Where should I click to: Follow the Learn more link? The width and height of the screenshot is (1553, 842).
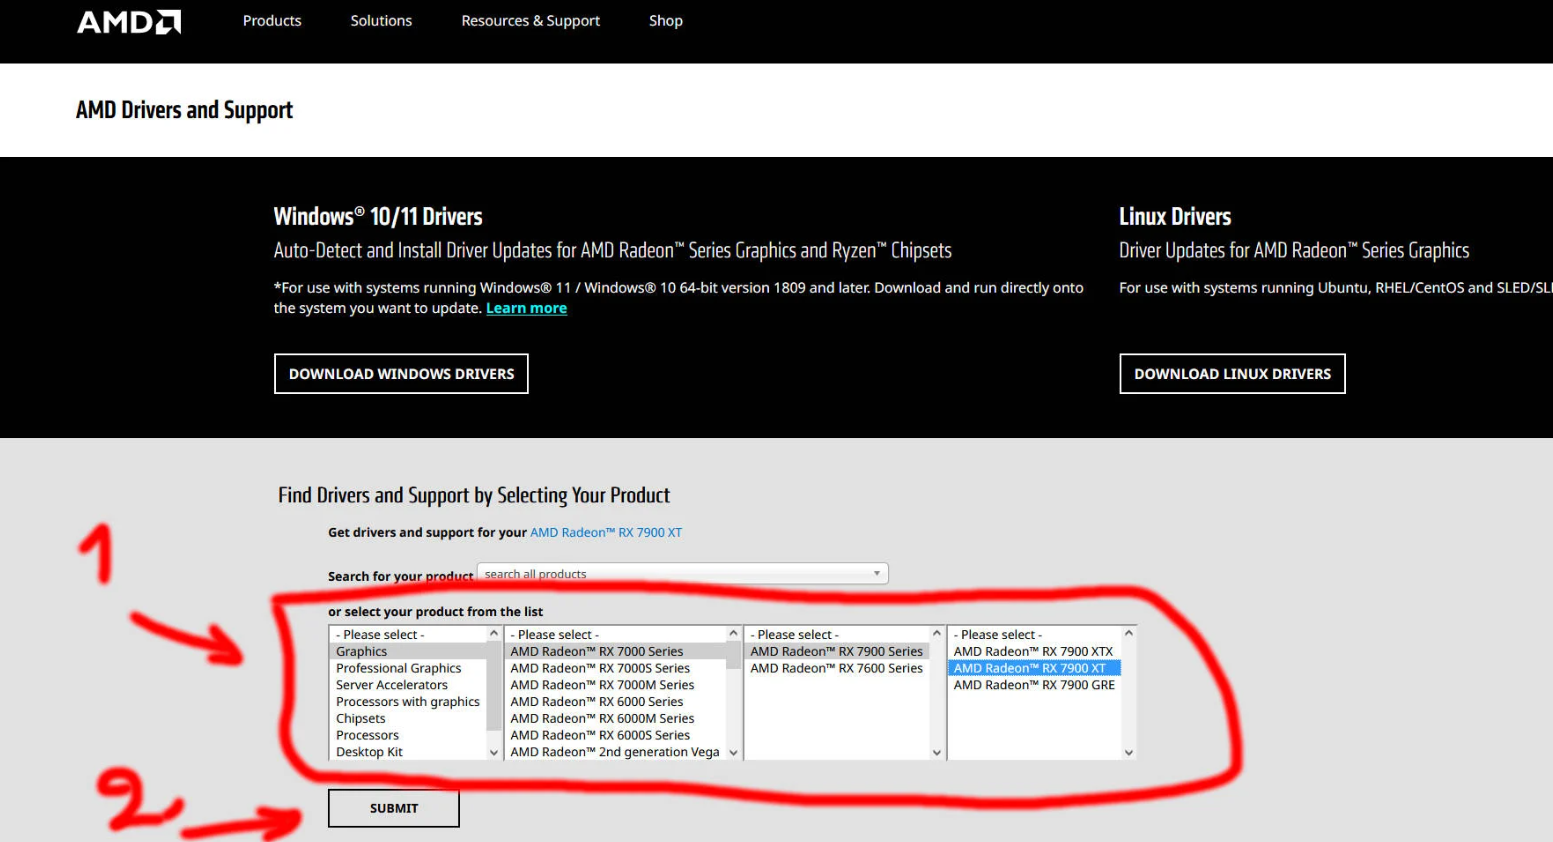(x=526, y=308)
